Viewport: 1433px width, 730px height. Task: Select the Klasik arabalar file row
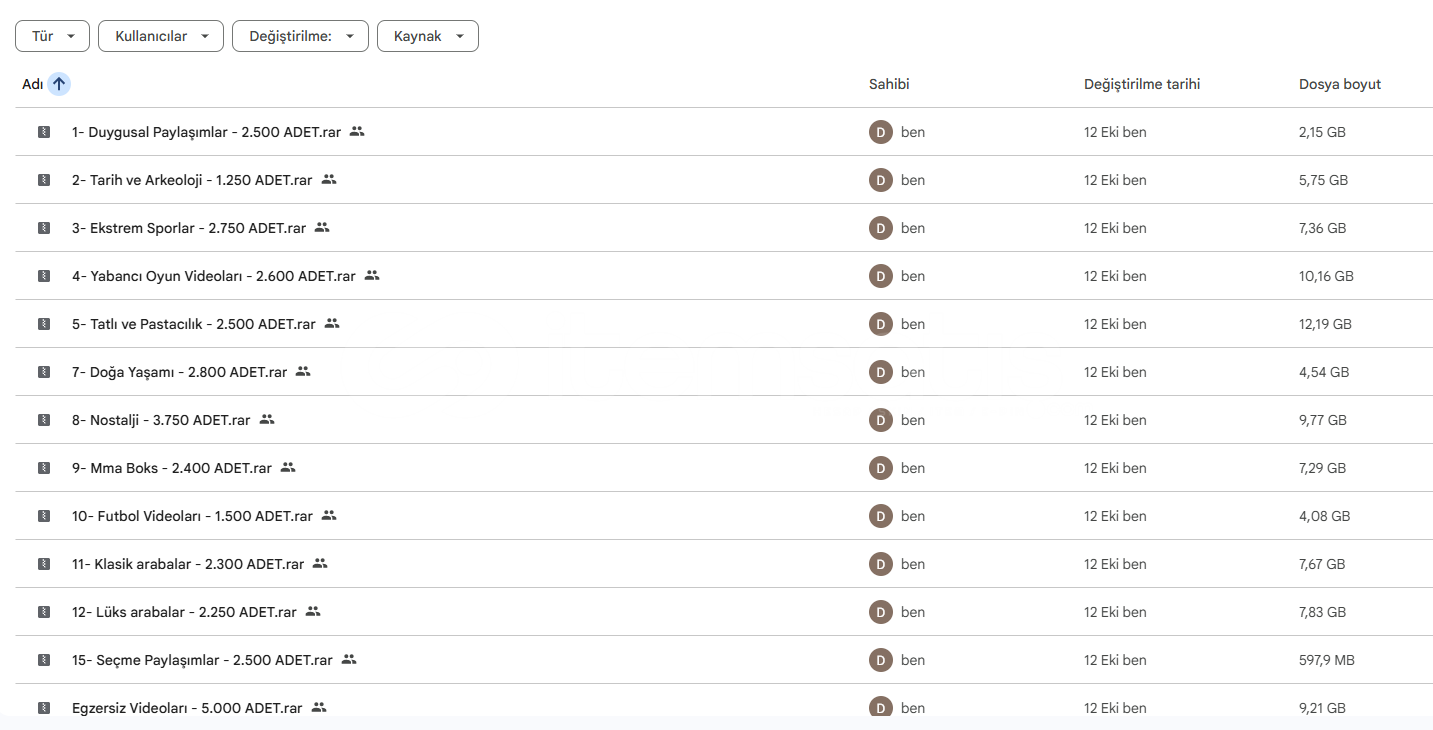pos(187,564)
